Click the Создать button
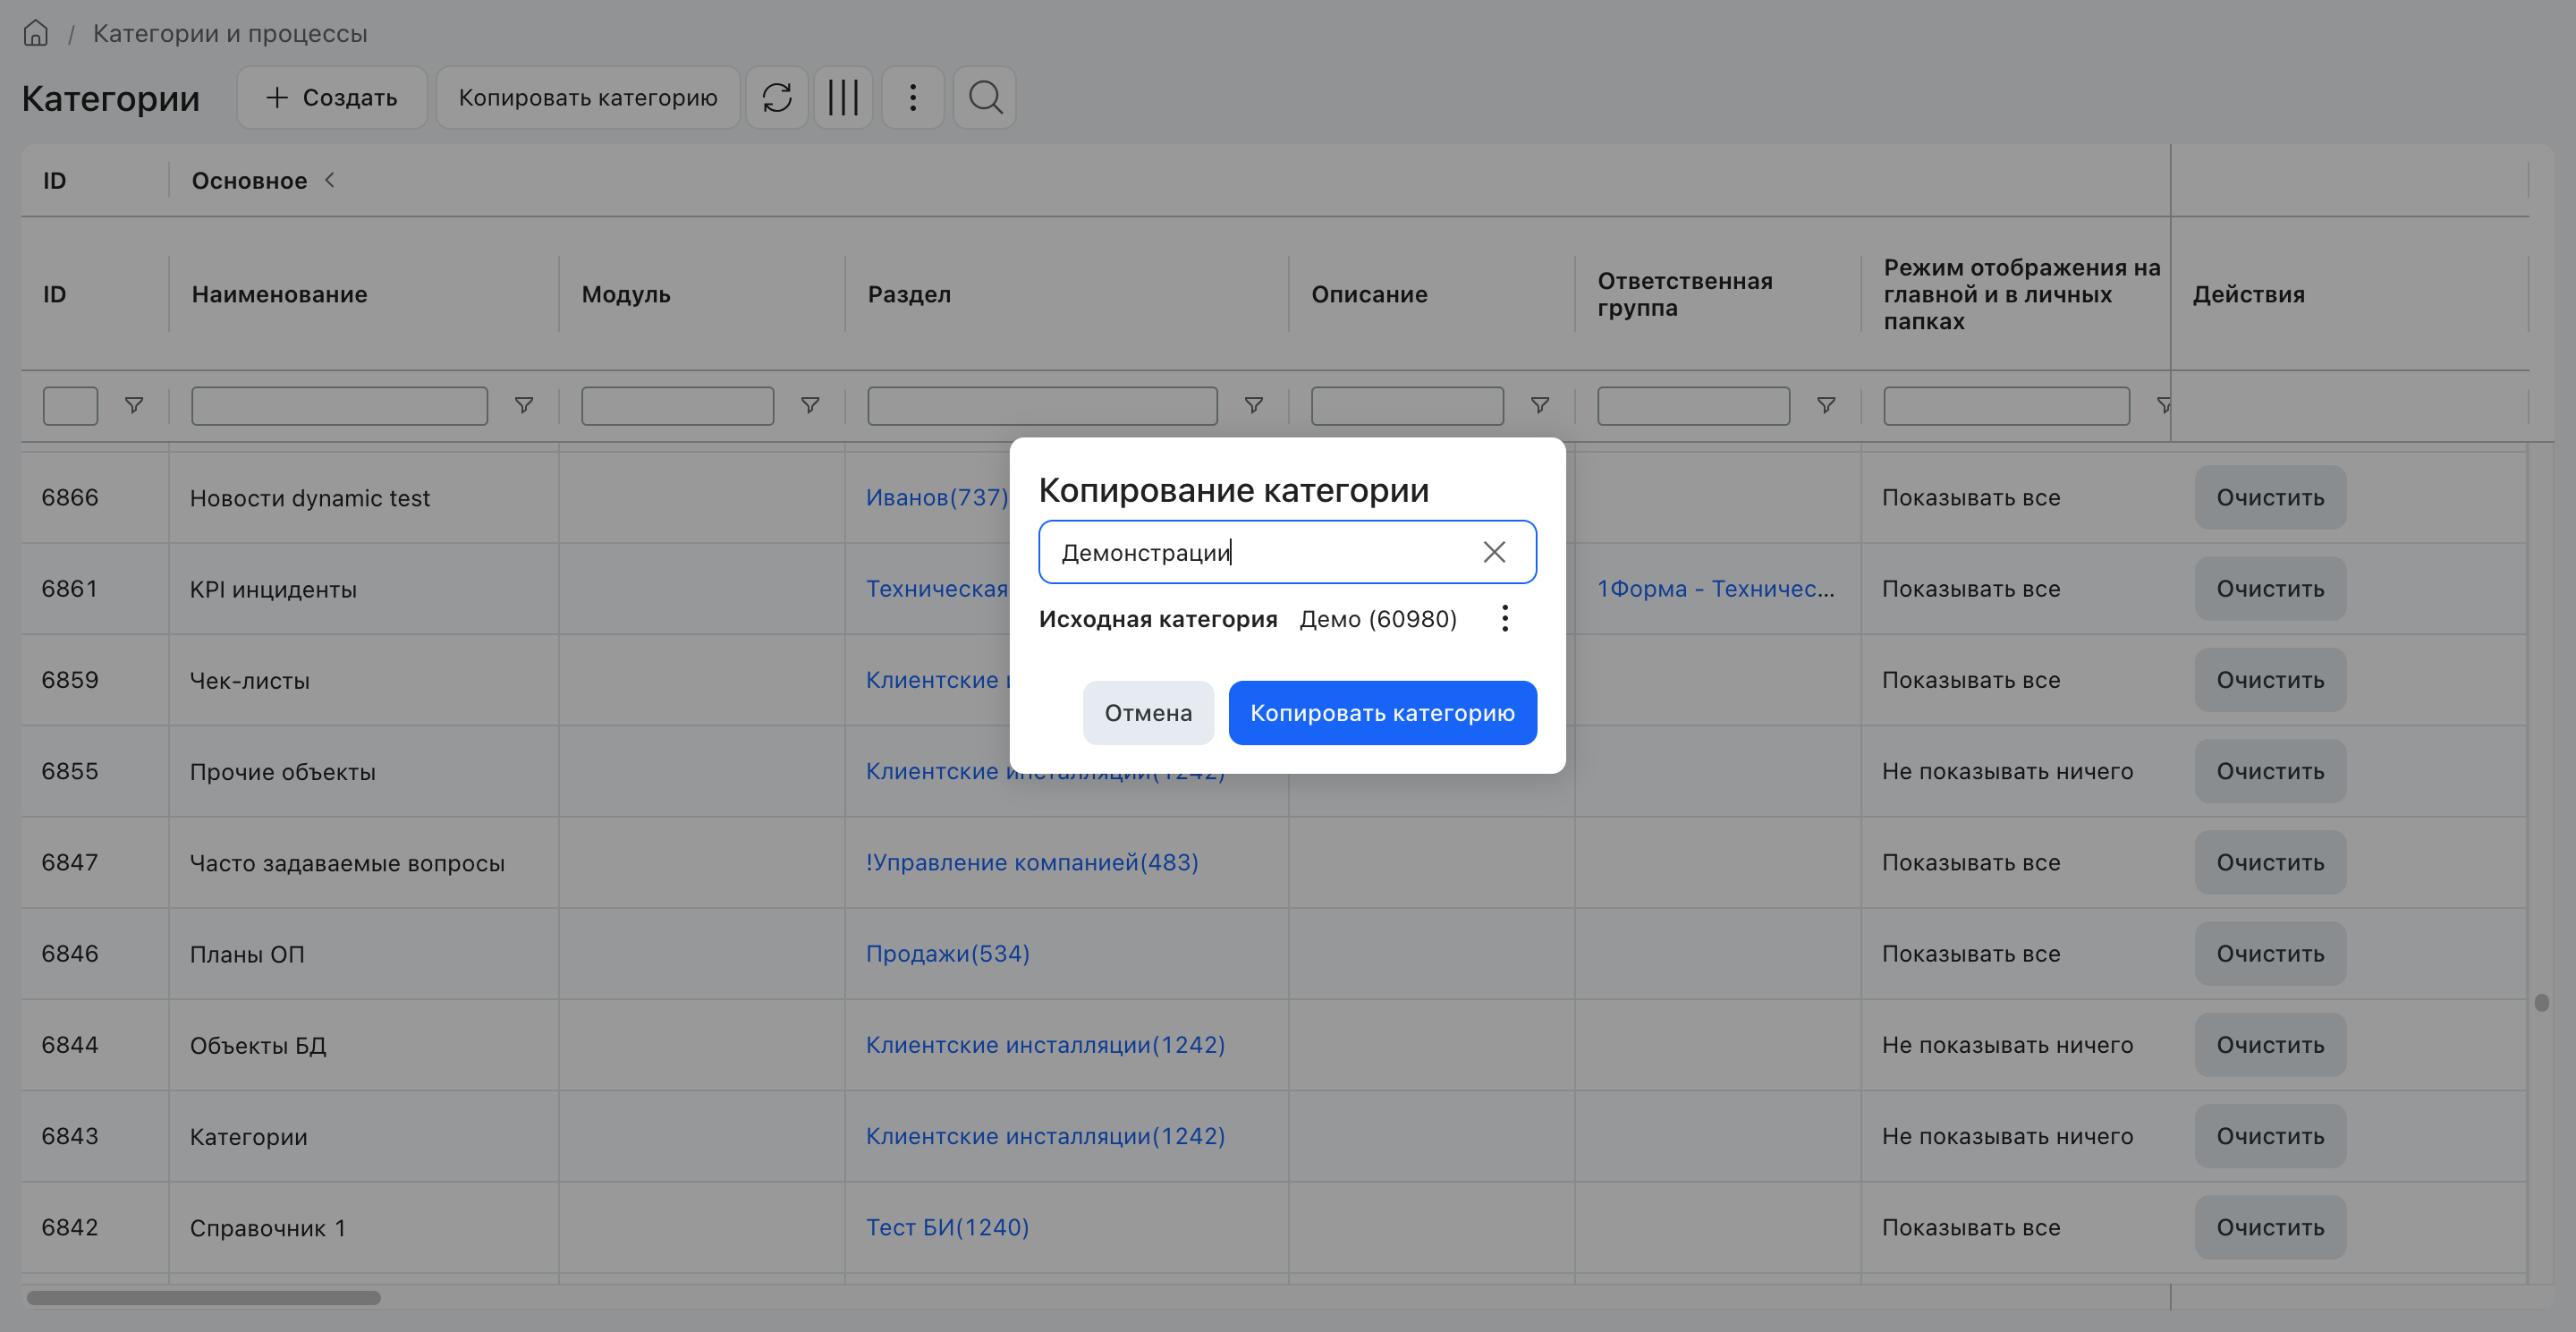 (331, 97)
